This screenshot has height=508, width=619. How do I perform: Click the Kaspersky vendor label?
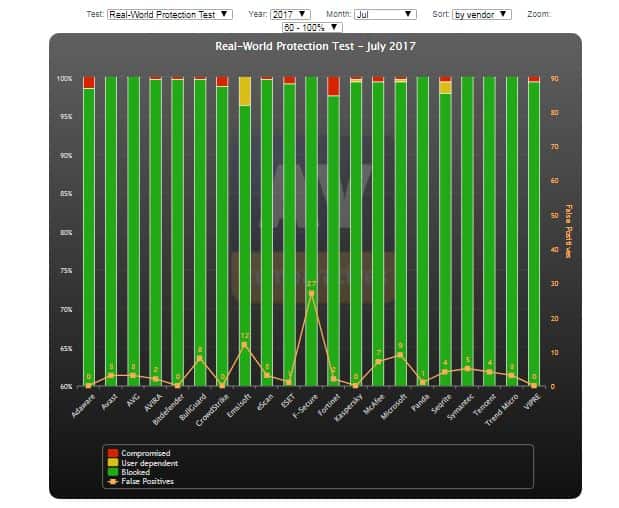pyautogui.click(x=348, y=408)
